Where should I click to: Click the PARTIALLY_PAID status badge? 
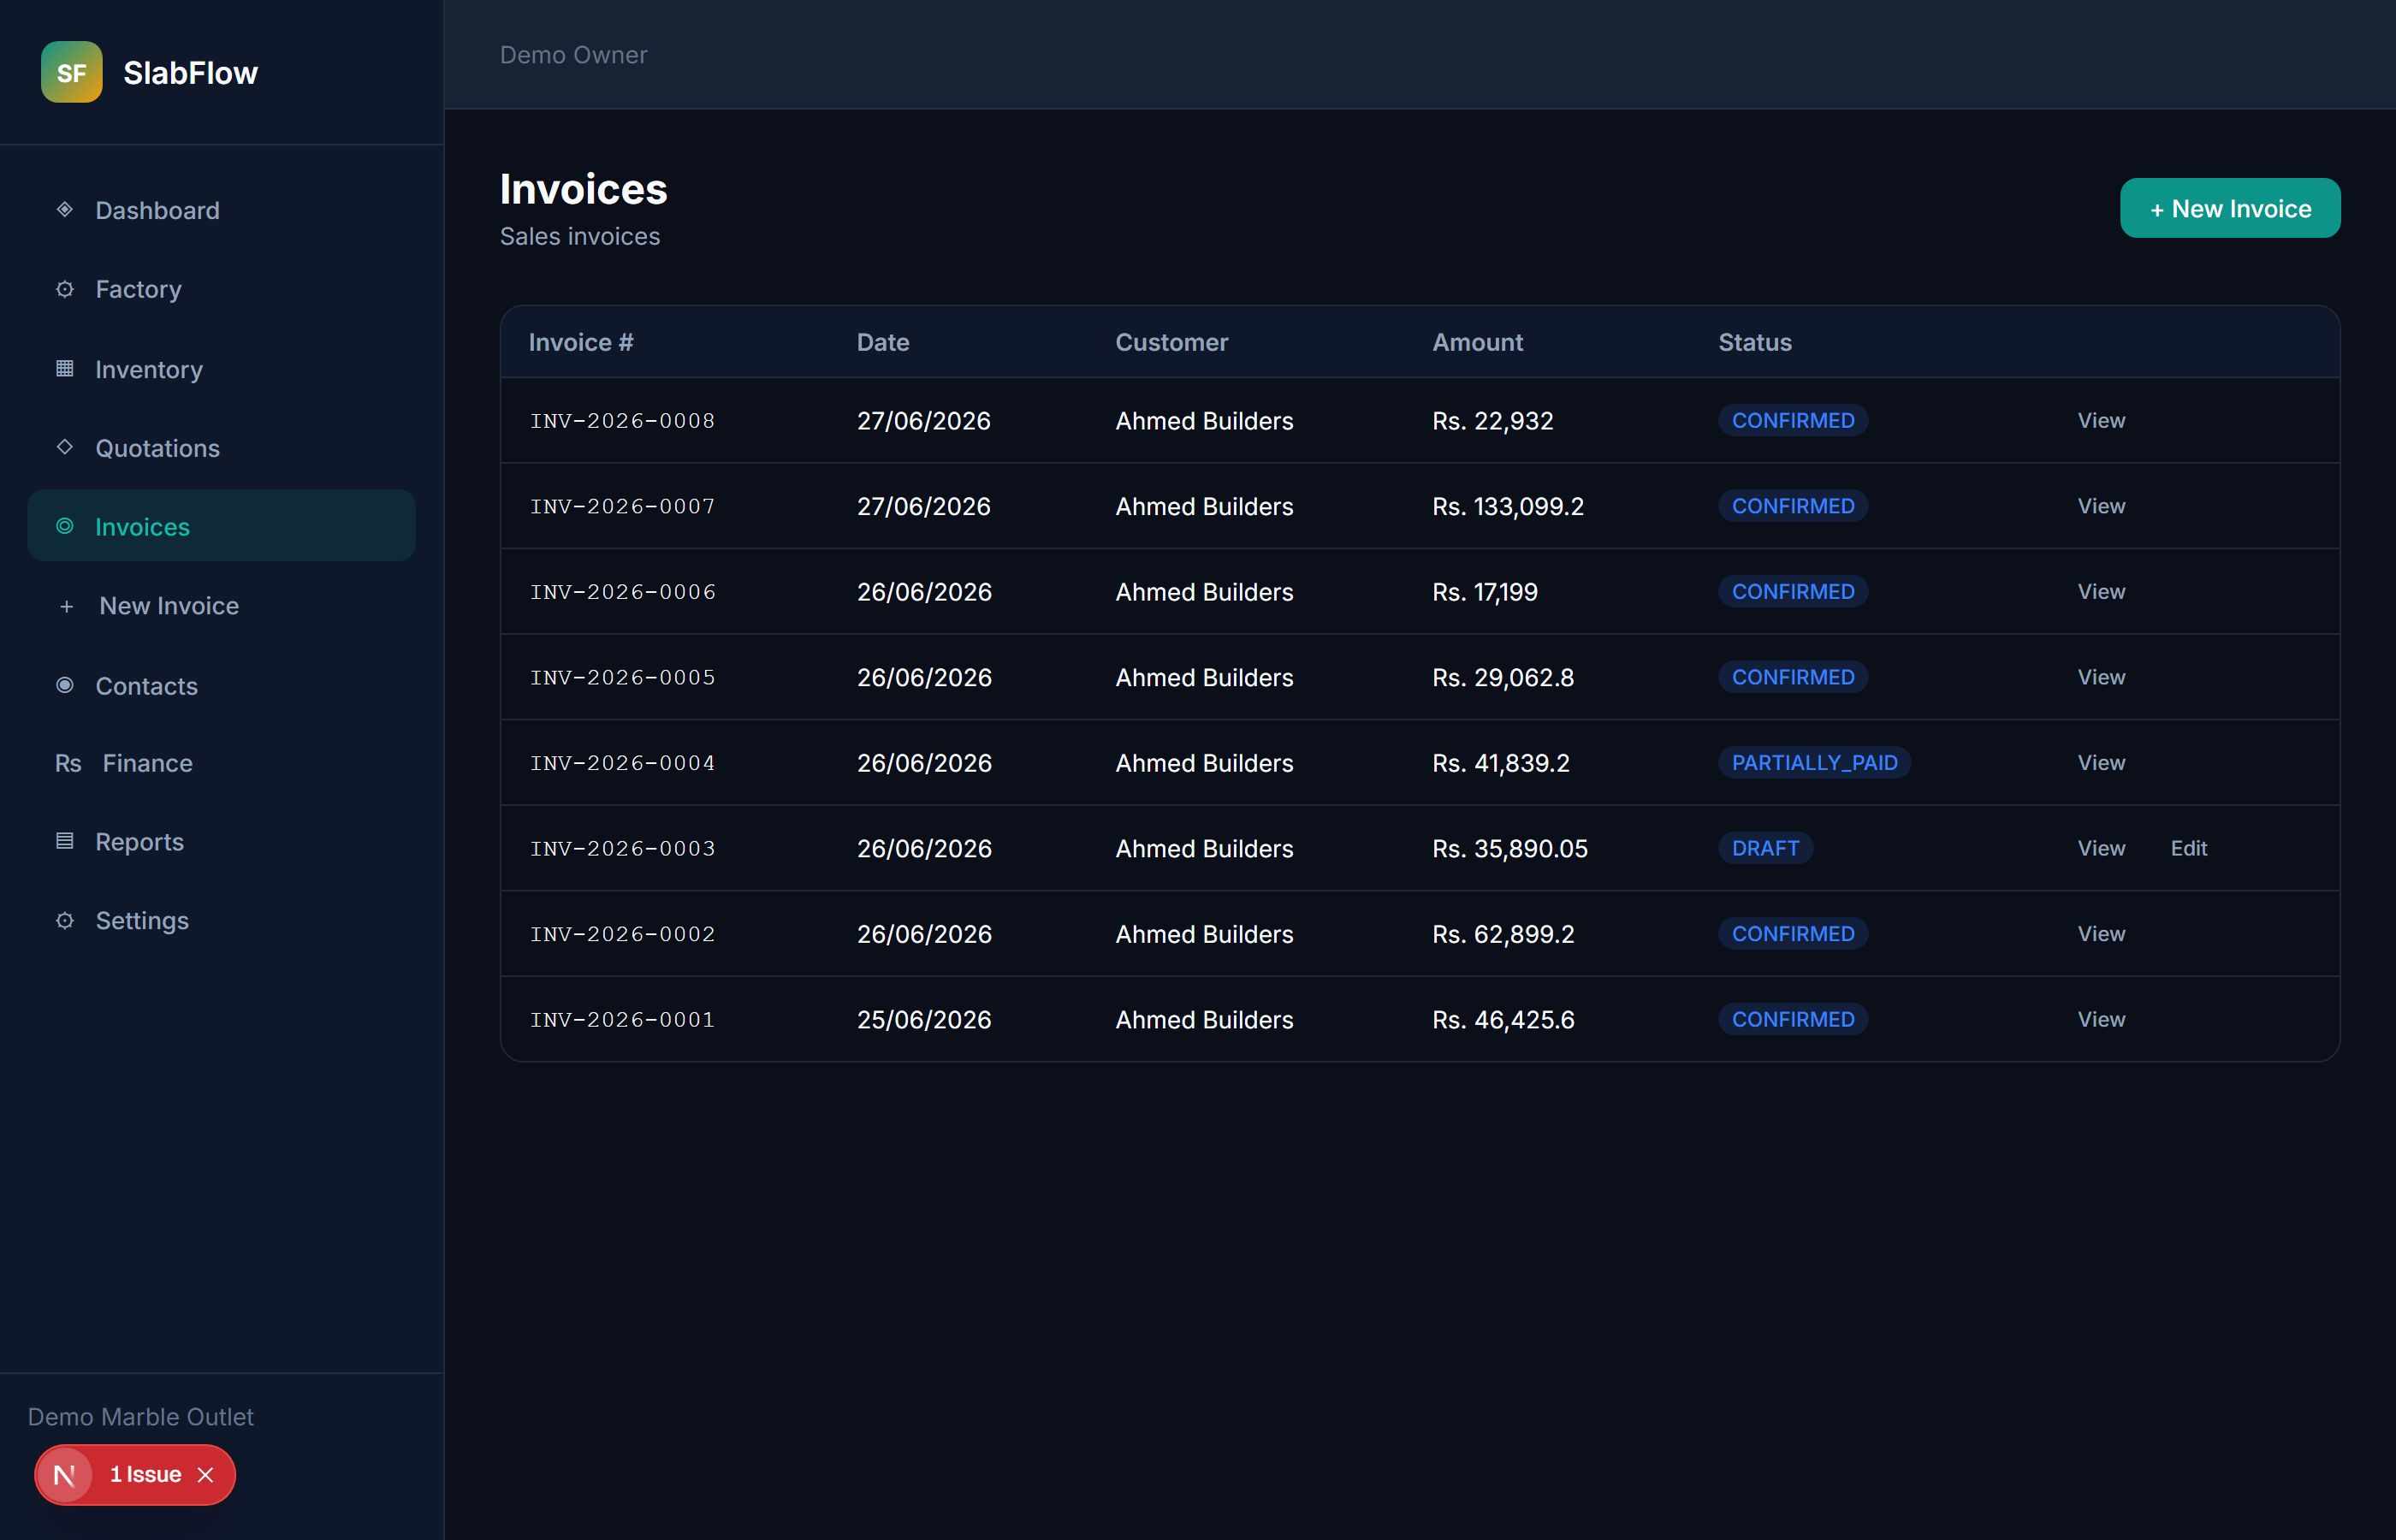tap(1814, 762)
